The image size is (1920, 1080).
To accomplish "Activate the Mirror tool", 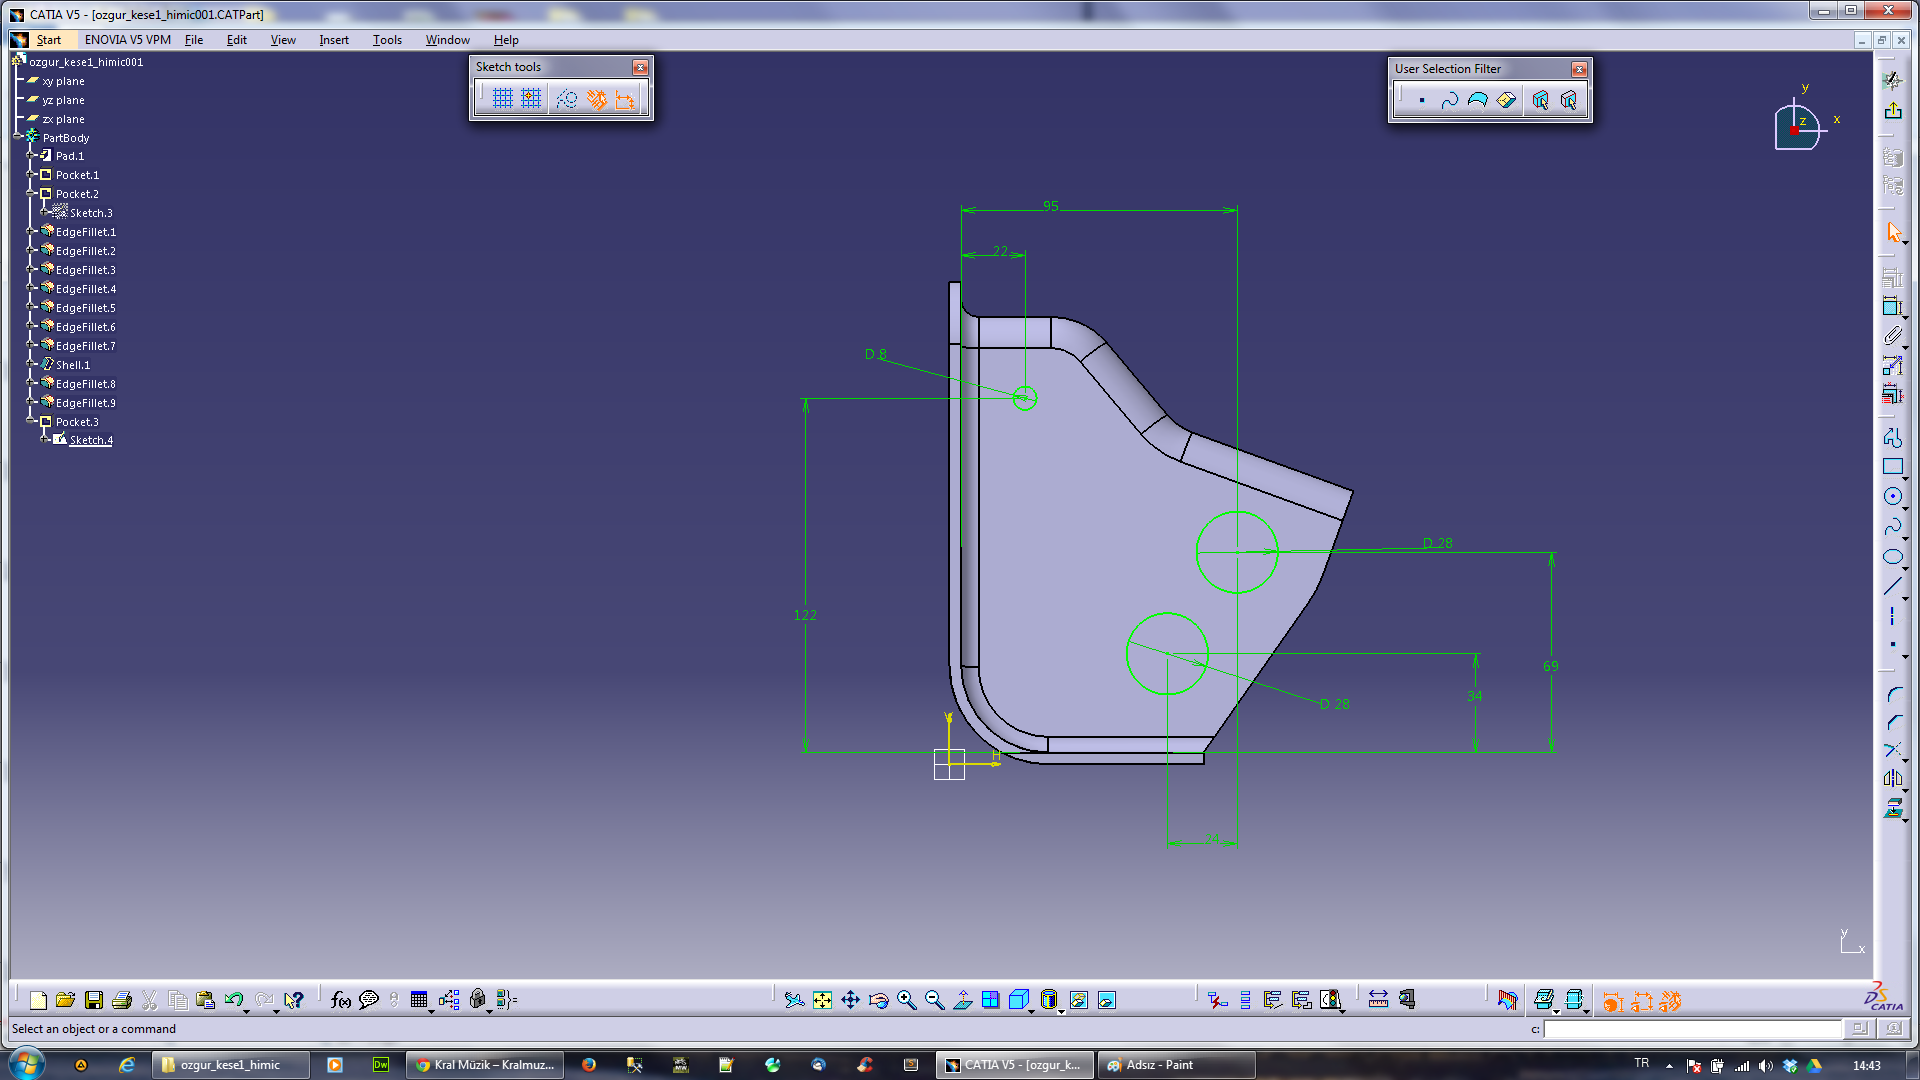I will coord(1892,779).
